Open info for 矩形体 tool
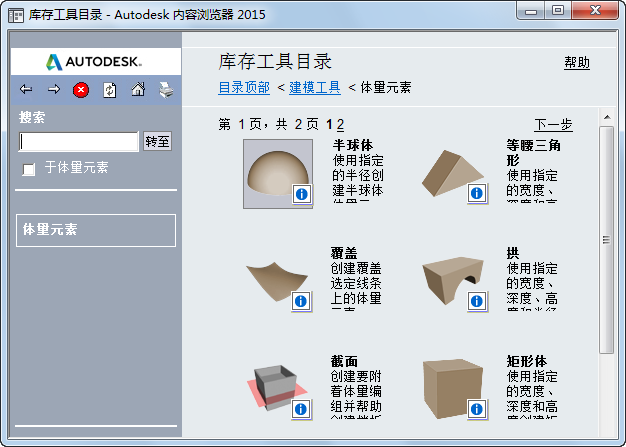Viewport: 626px width, 447px height. (x=477, y=409)
